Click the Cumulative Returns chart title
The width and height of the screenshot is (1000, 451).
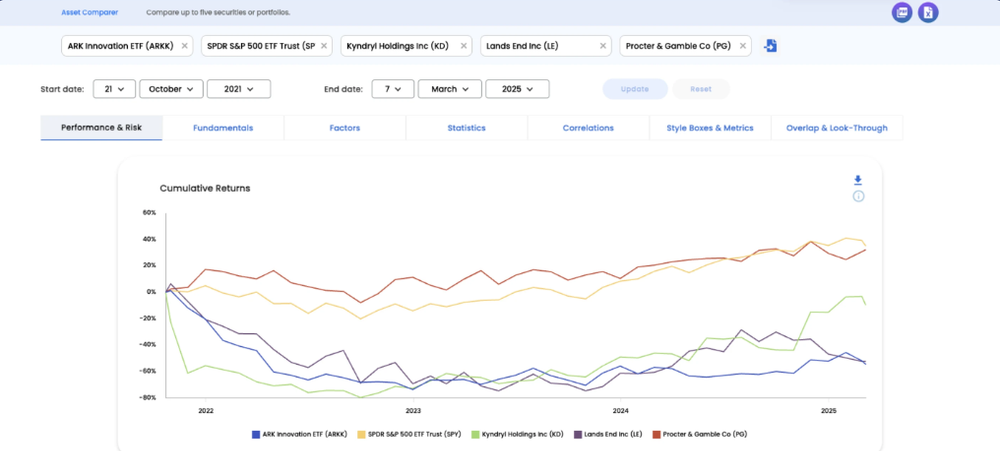(205, 188)
